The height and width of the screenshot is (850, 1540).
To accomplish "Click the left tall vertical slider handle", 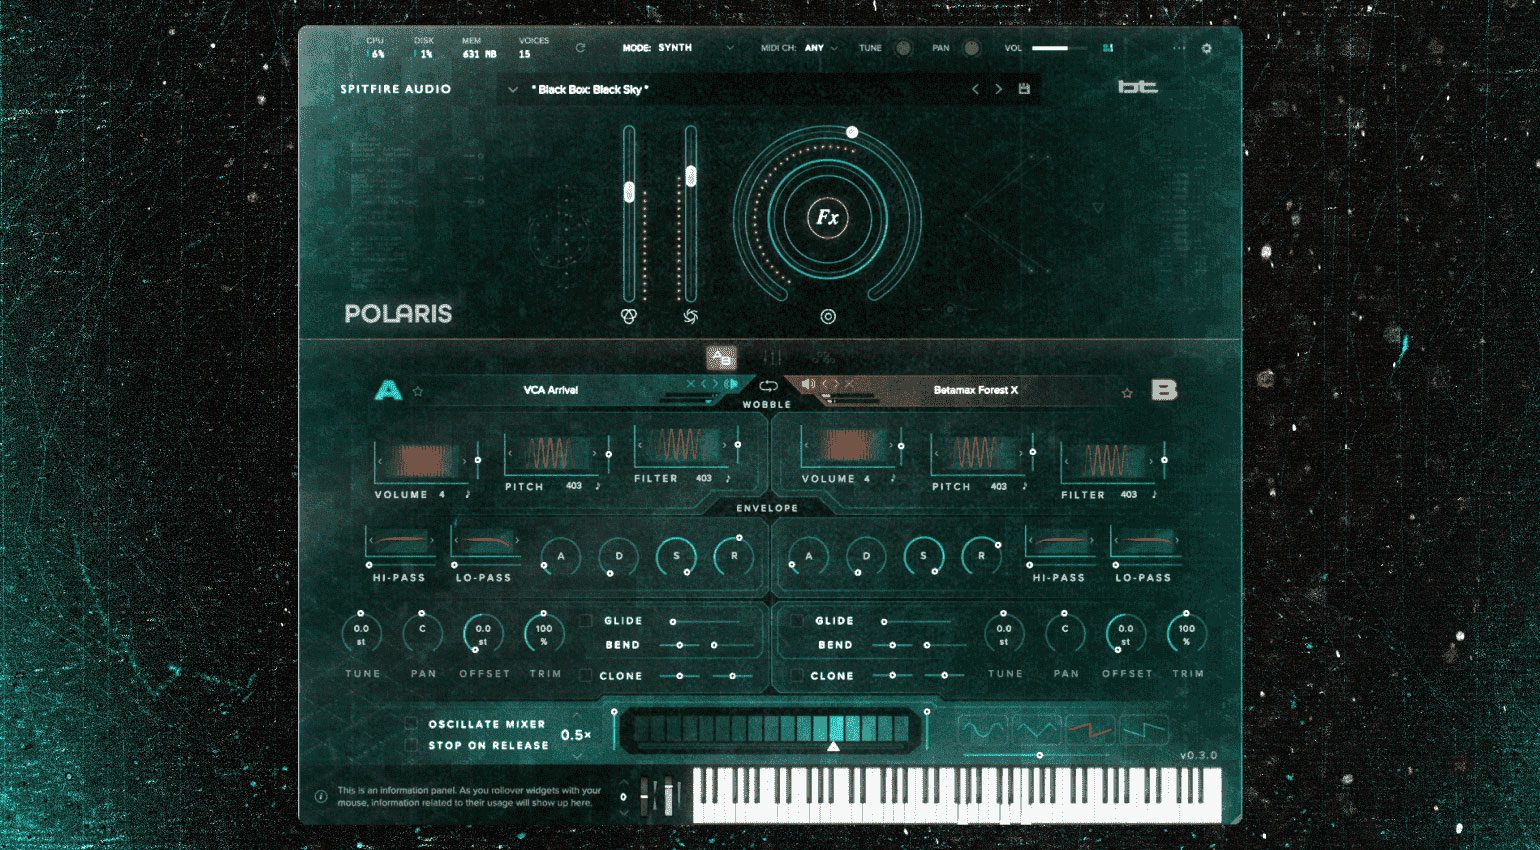I will (x=629, y=192).
